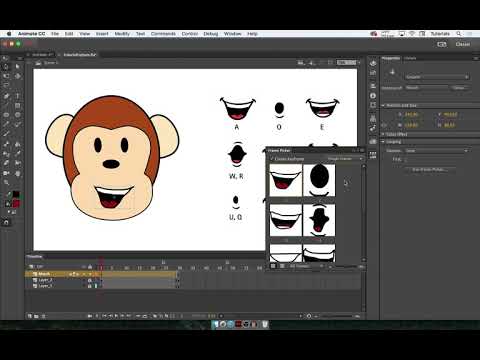Click the new layer icon below timeline
Image resolution: width=480 pixels, height=360 pixels.
point(30,316)
